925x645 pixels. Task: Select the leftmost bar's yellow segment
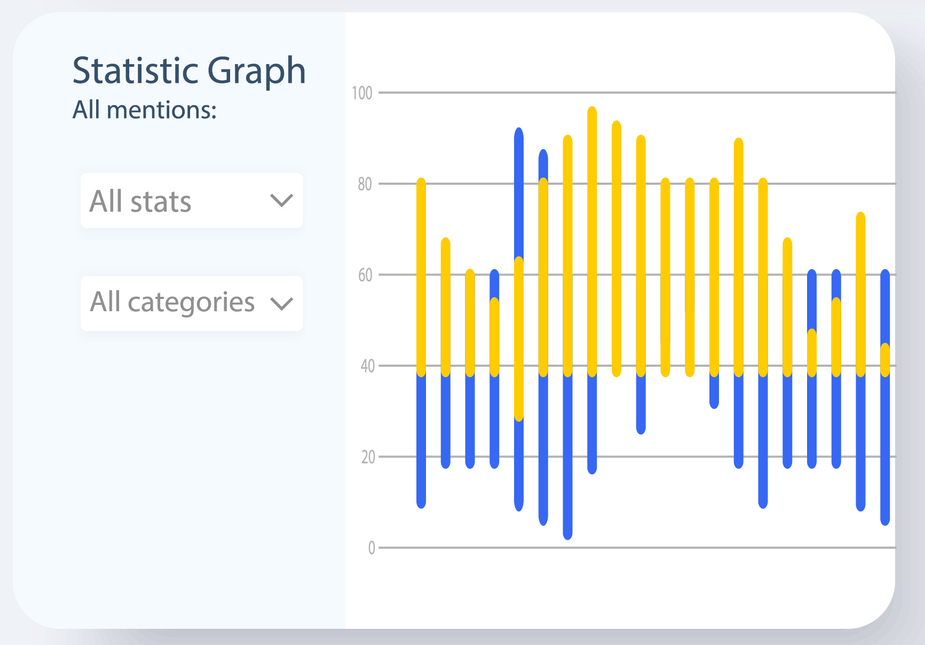421,275
